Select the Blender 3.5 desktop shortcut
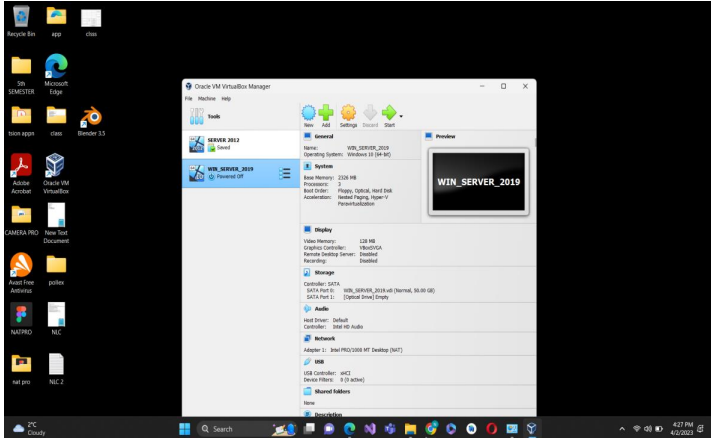711x438 pixels. (91, 122)
